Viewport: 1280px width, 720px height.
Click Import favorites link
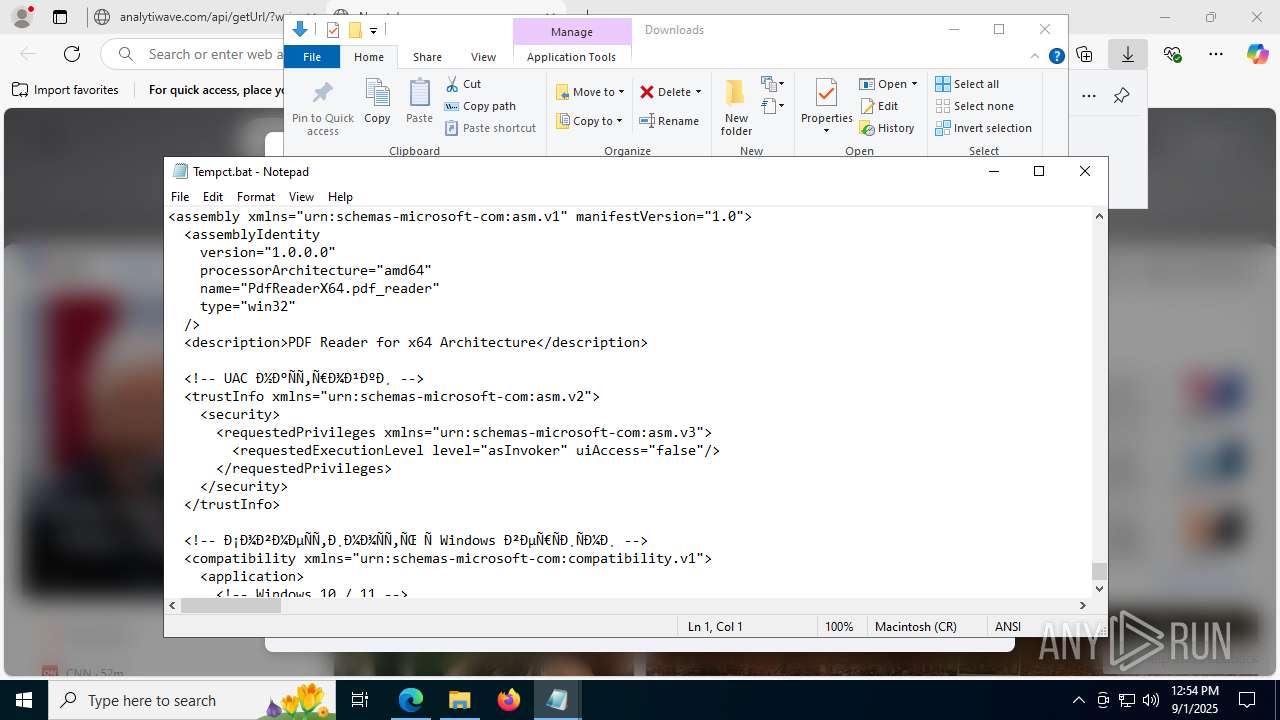coord(65,90)
